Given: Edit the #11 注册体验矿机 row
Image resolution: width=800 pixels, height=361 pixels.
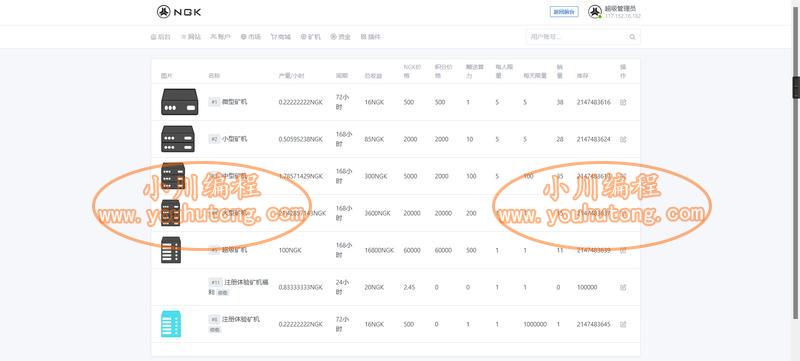Looking at the screenshot, I should 623,287.
